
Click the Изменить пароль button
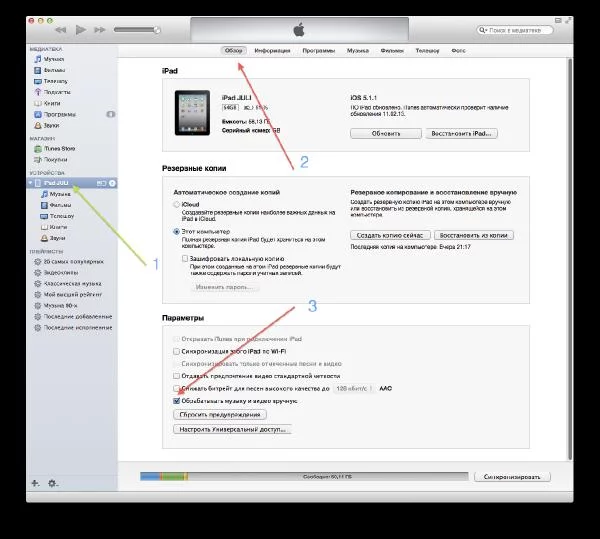[x=225, y=287]
